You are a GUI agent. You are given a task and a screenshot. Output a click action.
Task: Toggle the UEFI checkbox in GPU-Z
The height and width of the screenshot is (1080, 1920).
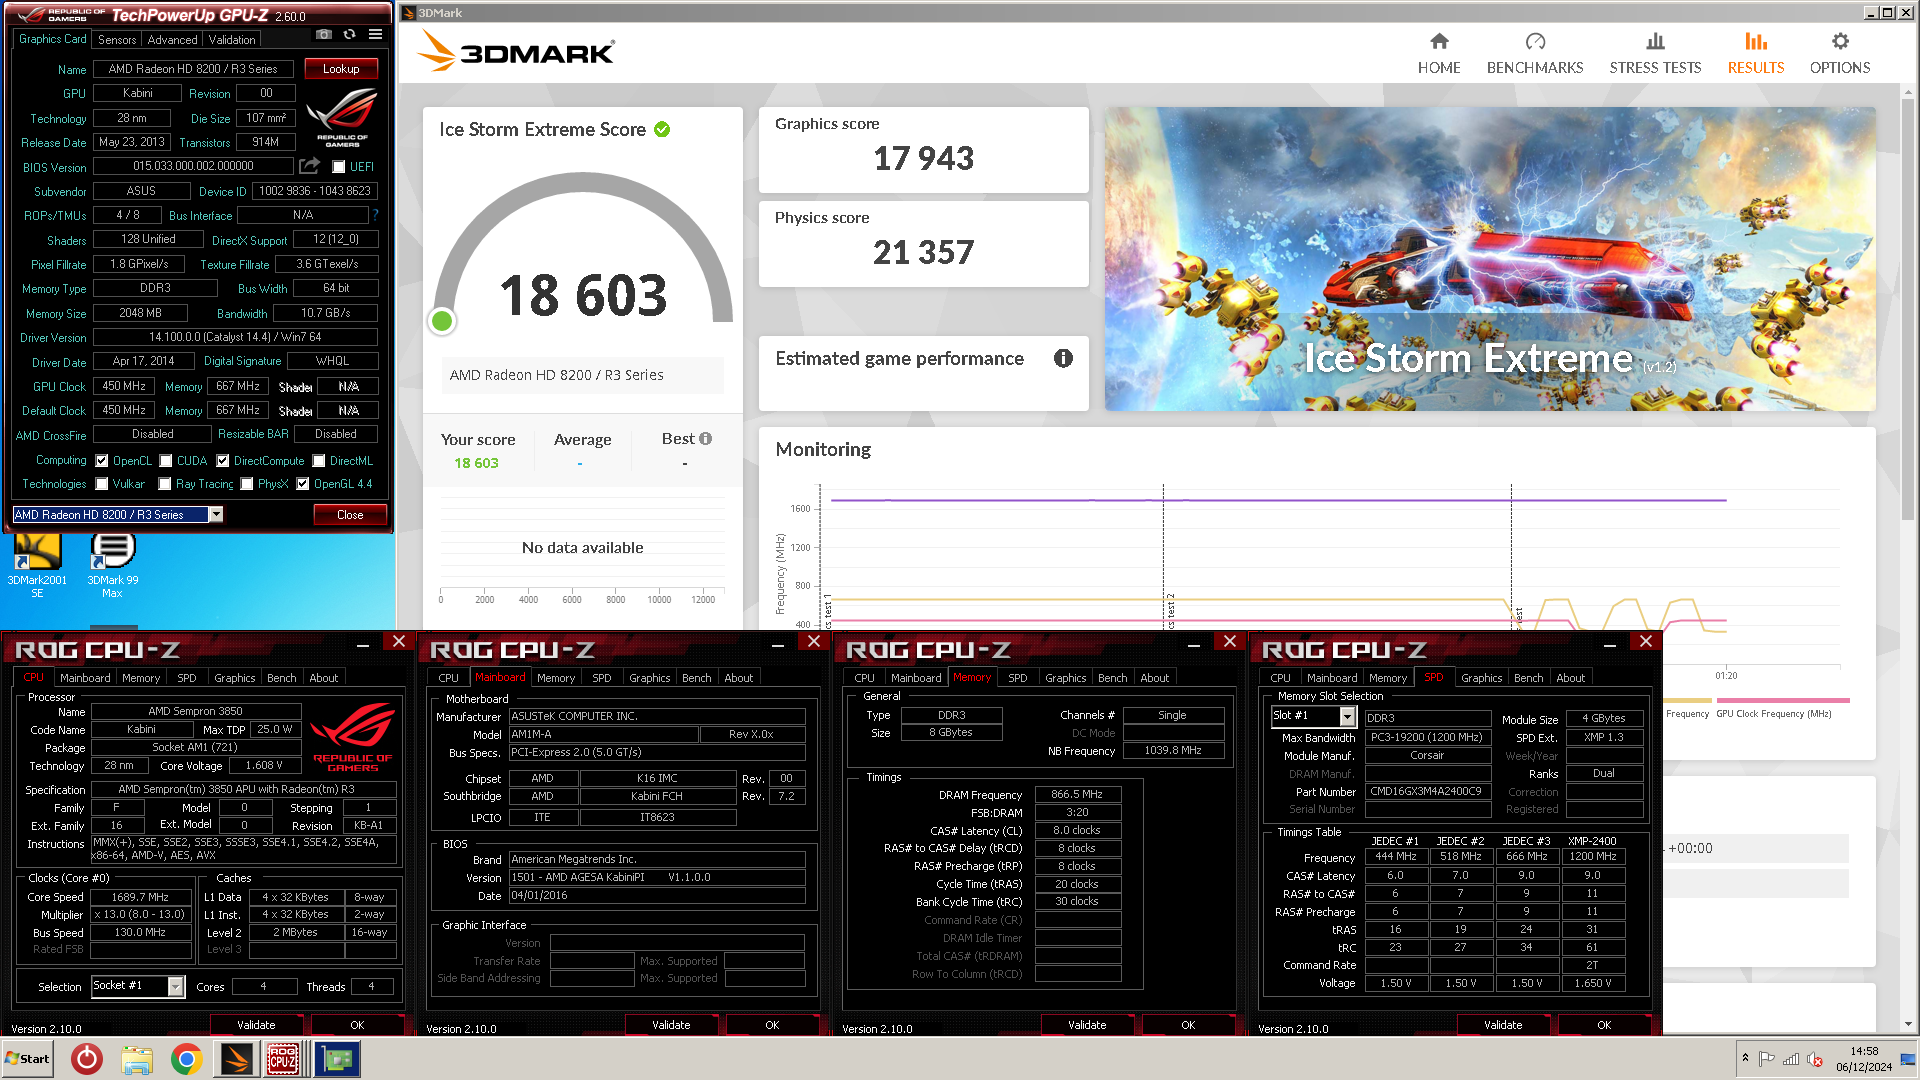(x=339, y=167)
